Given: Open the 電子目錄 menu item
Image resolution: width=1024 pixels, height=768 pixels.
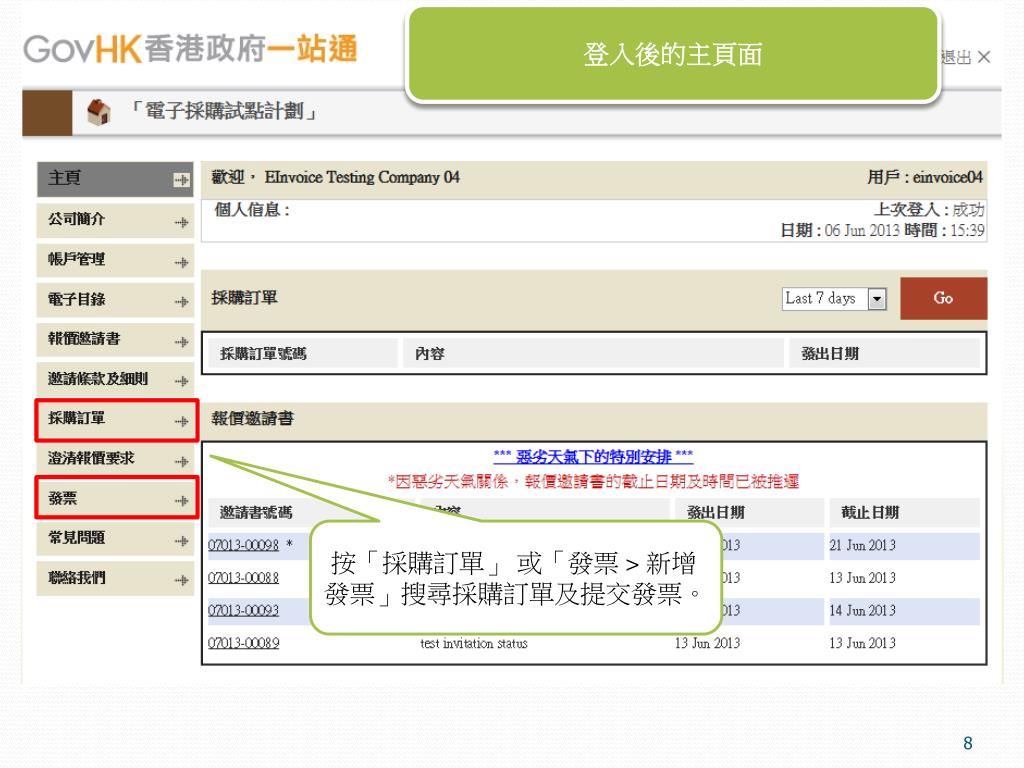Looking at the screenshot, I should click(x=115, y=300).
